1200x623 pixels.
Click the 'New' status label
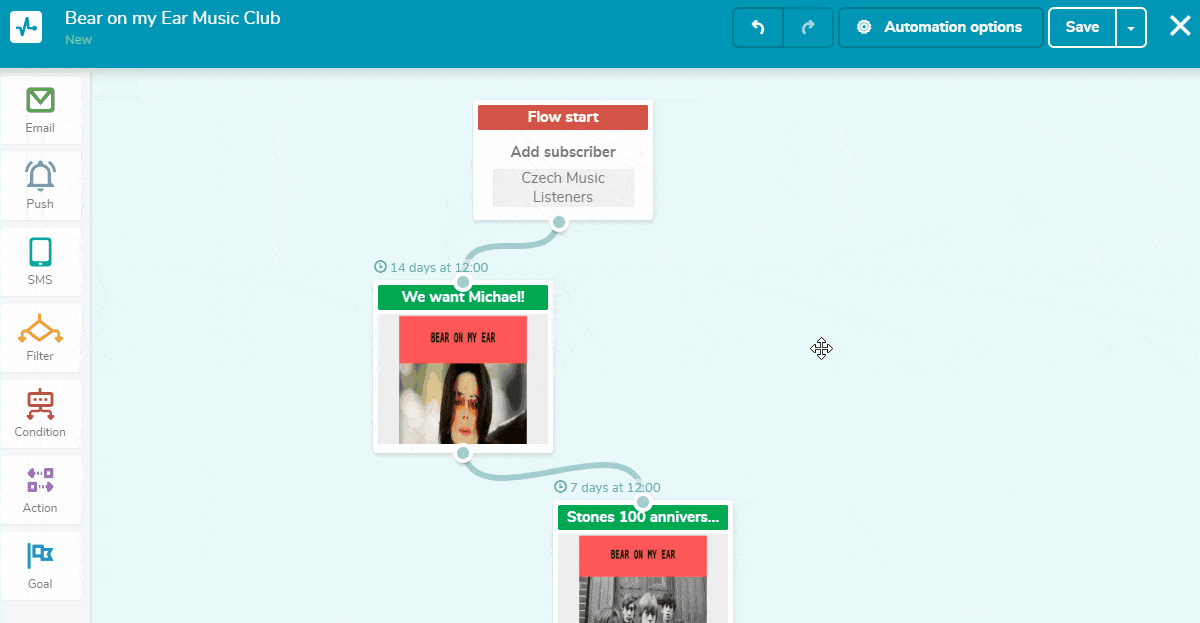coord(78,40)
